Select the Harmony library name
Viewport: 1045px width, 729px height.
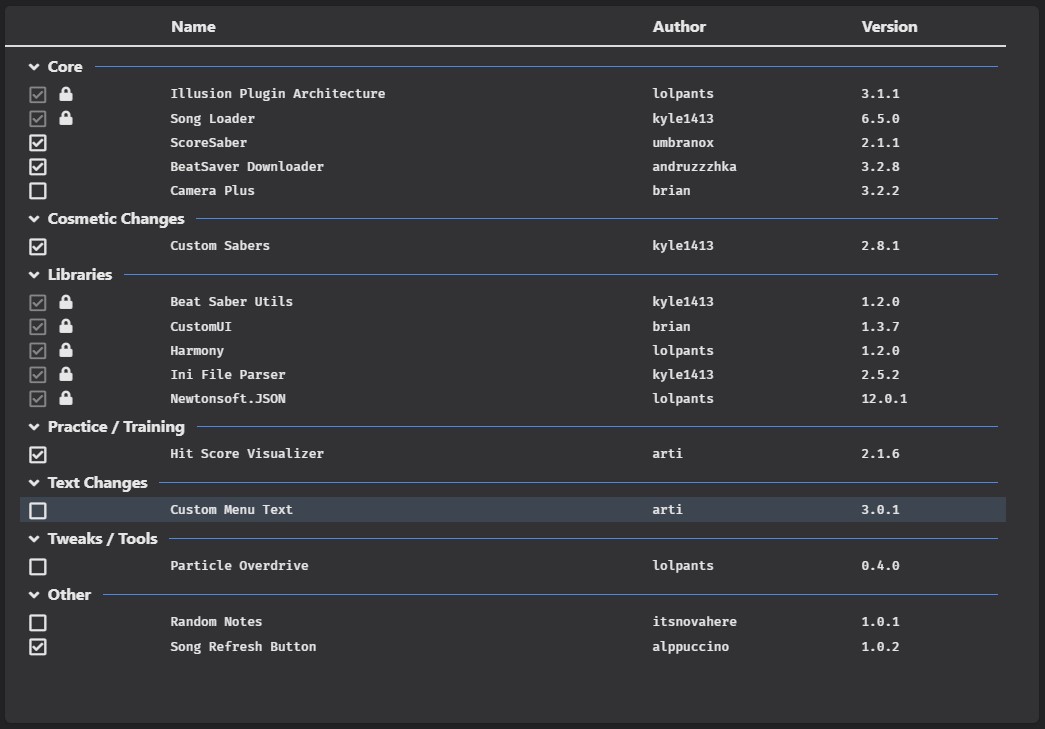click(197, 351)
